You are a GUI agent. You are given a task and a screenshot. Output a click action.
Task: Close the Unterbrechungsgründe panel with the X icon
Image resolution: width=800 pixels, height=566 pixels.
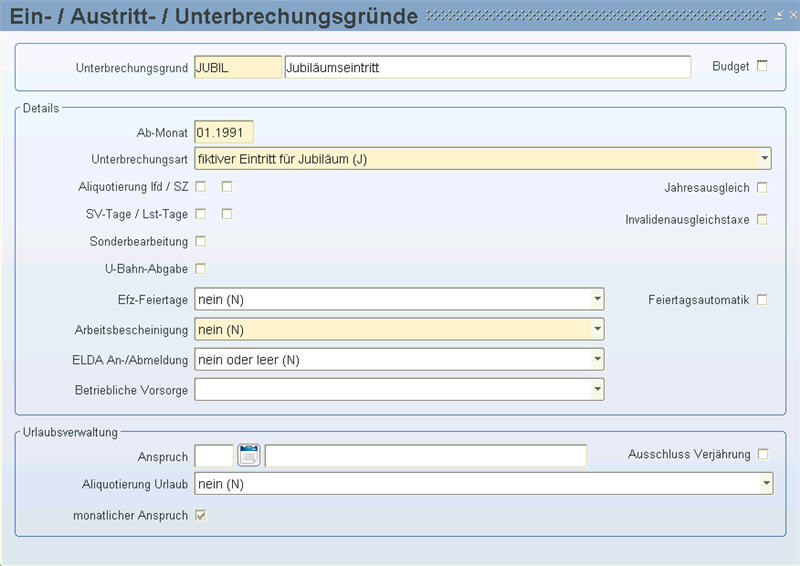791,15
